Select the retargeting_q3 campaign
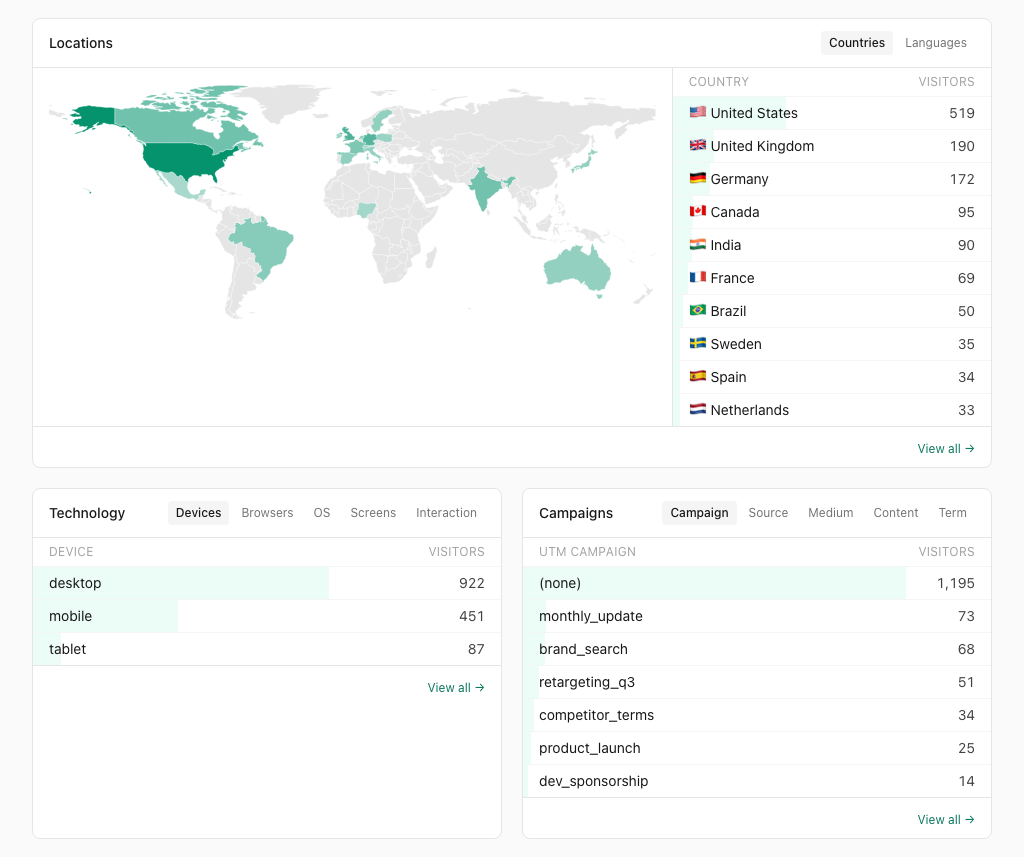The height and width of the screenshot is (857, 1024). (757, 682)
